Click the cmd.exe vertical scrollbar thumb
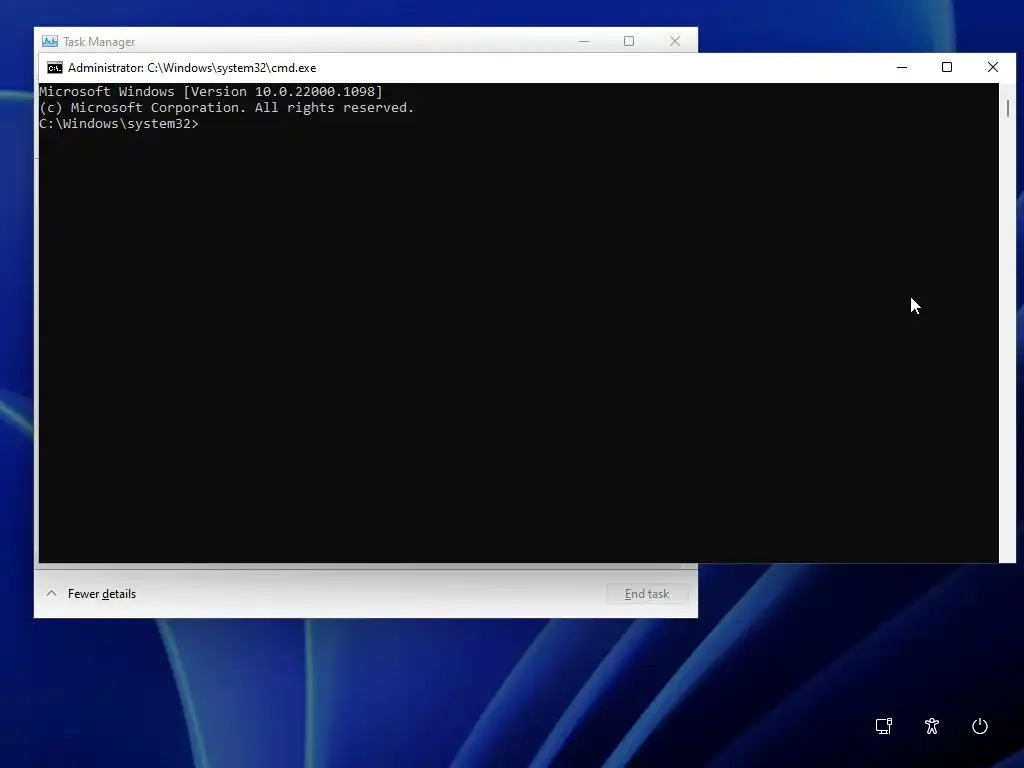 [1008, 108]
